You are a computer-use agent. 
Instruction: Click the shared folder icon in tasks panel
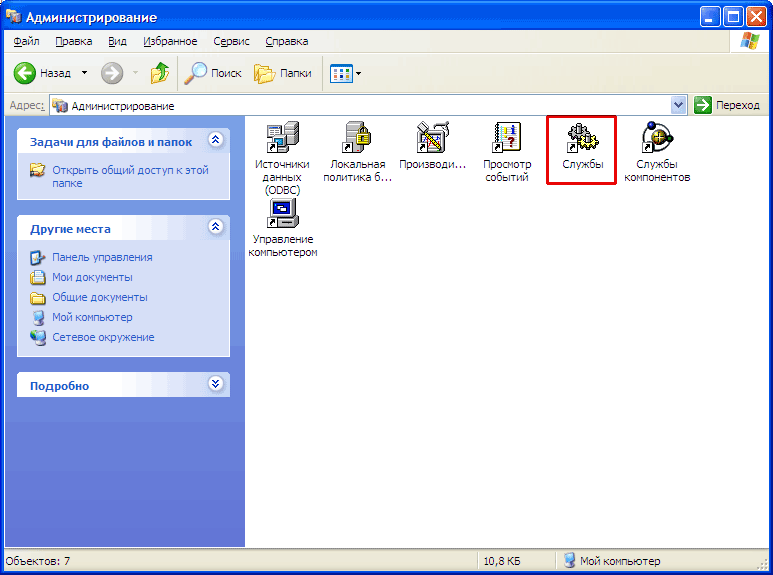[x=37, y=170]
